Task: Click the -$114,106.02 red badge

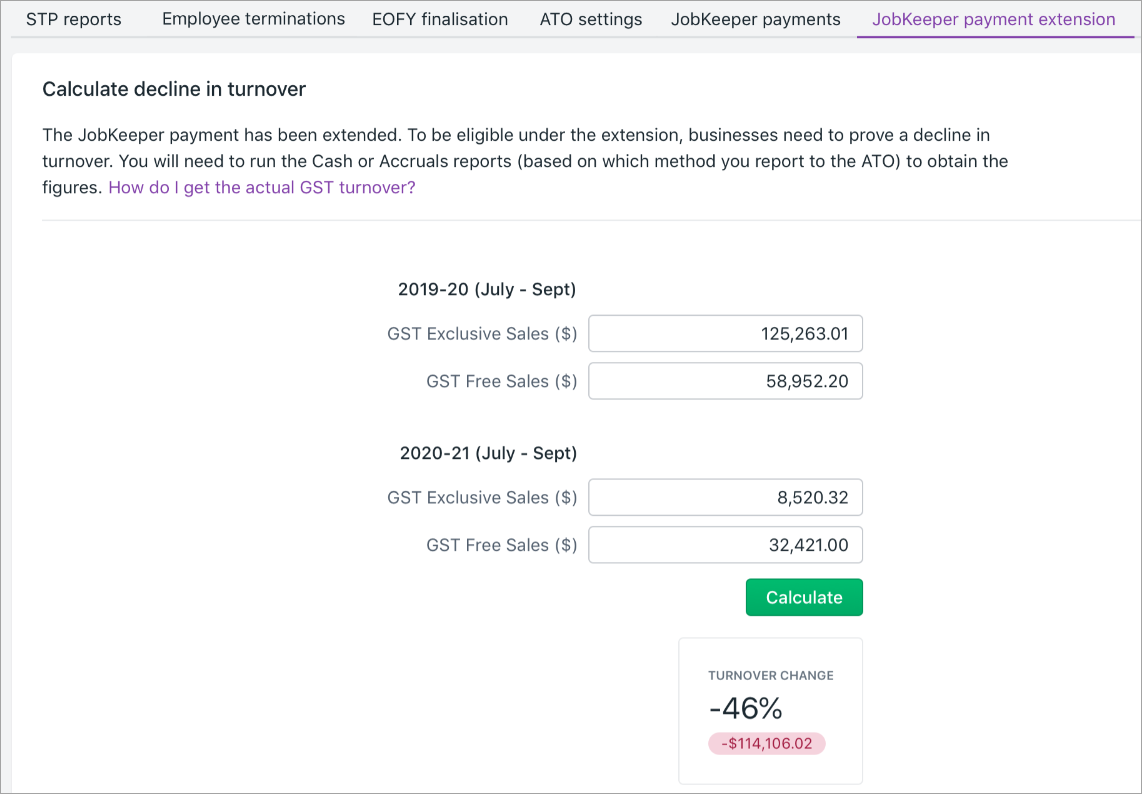Action: pyautogui.click(x=767, y=744)
